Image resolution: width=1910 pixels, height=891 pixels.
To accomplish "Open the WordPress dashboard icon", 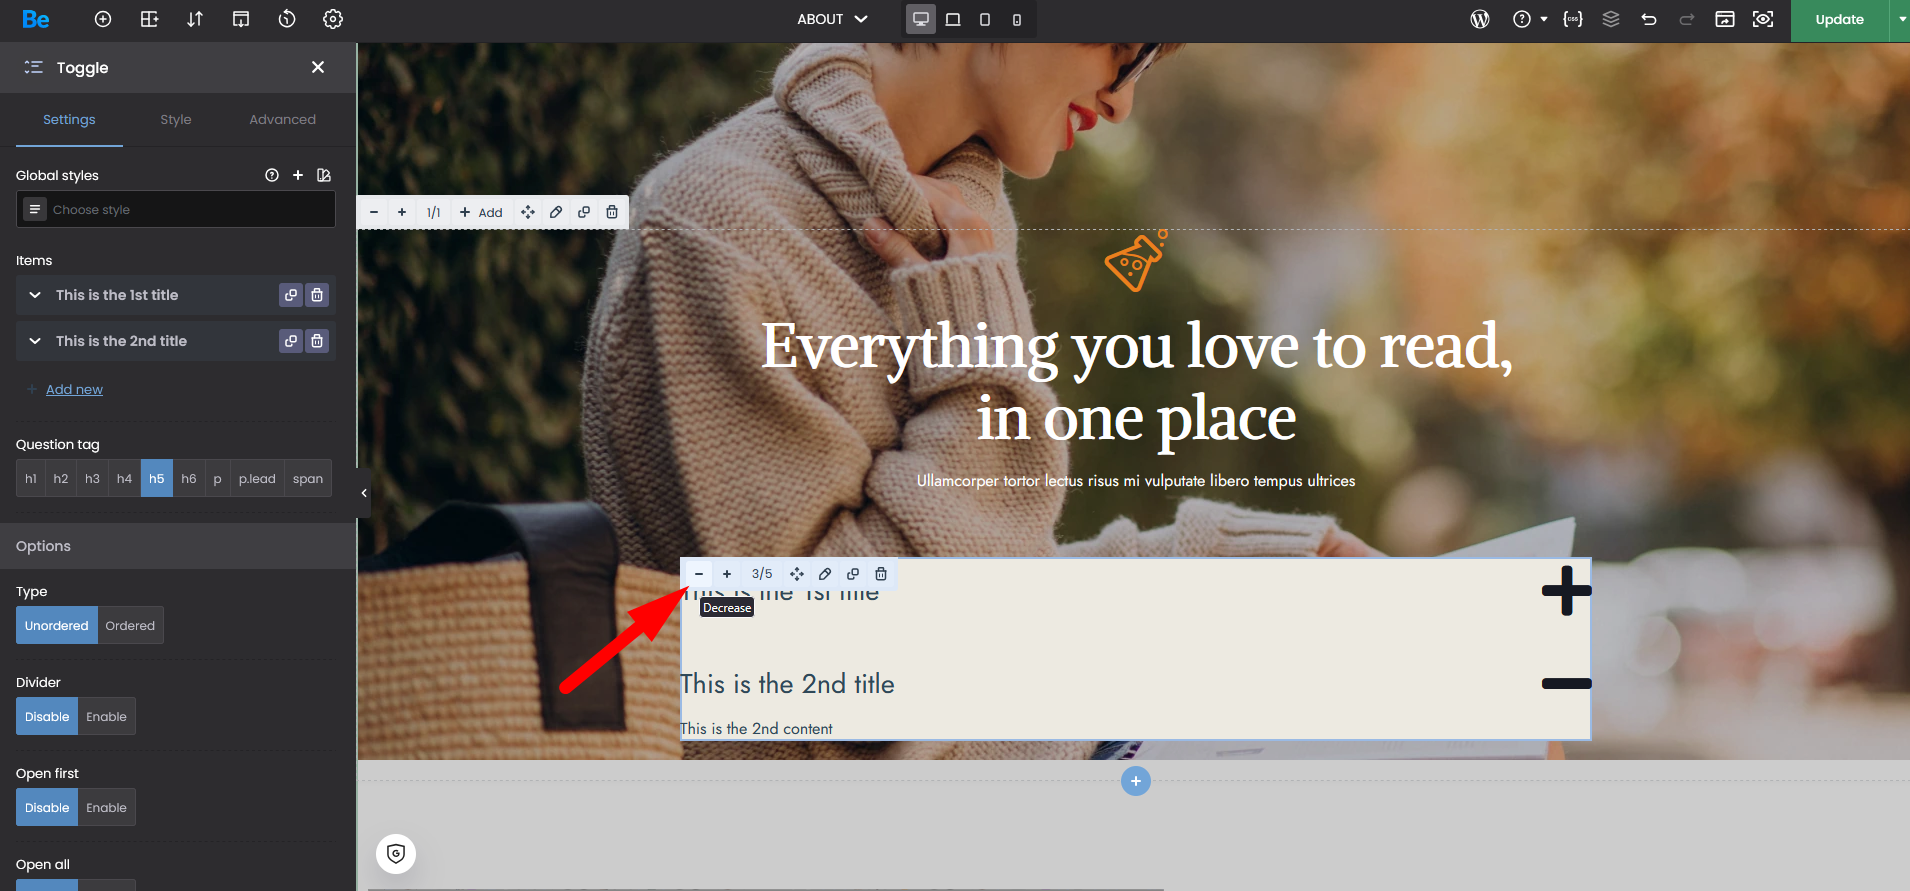I will click(1480, 19).
